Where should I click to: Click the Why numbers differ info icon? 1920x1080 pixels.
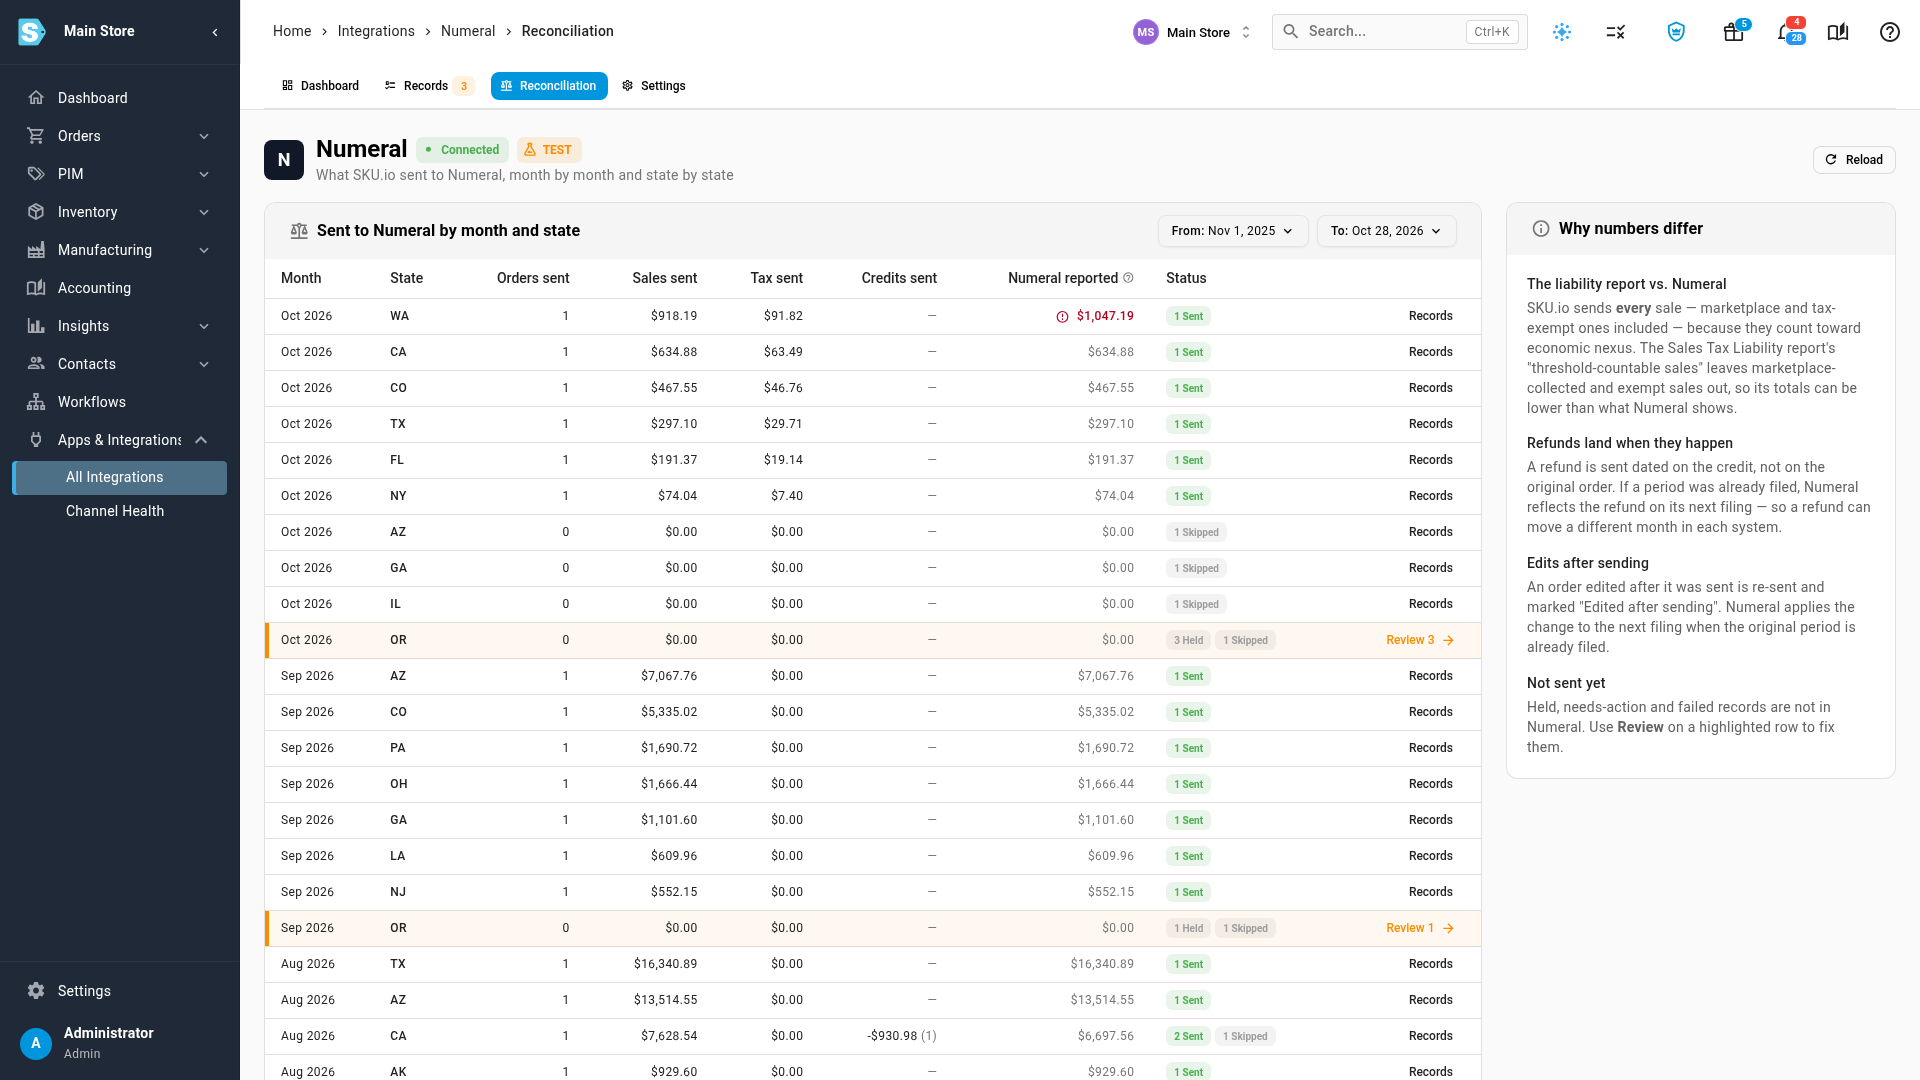click(1541, 229)
